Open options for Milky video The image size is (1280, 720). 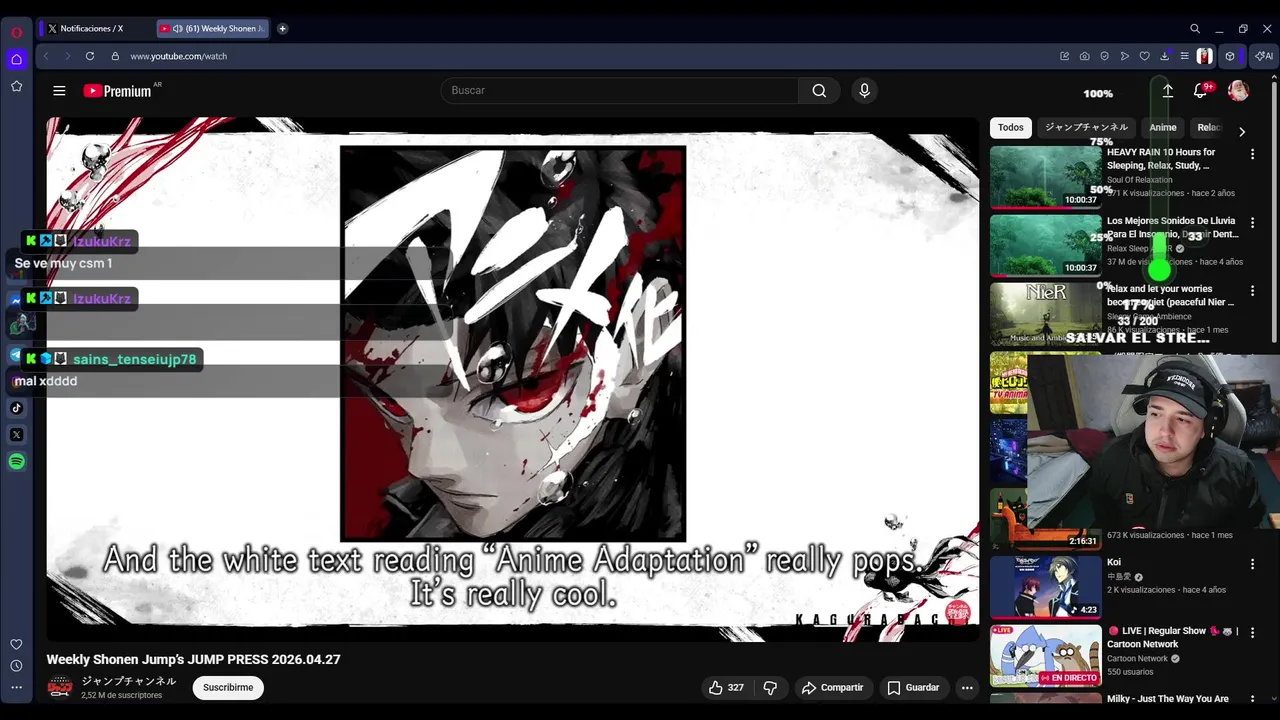coord(1252,700)
